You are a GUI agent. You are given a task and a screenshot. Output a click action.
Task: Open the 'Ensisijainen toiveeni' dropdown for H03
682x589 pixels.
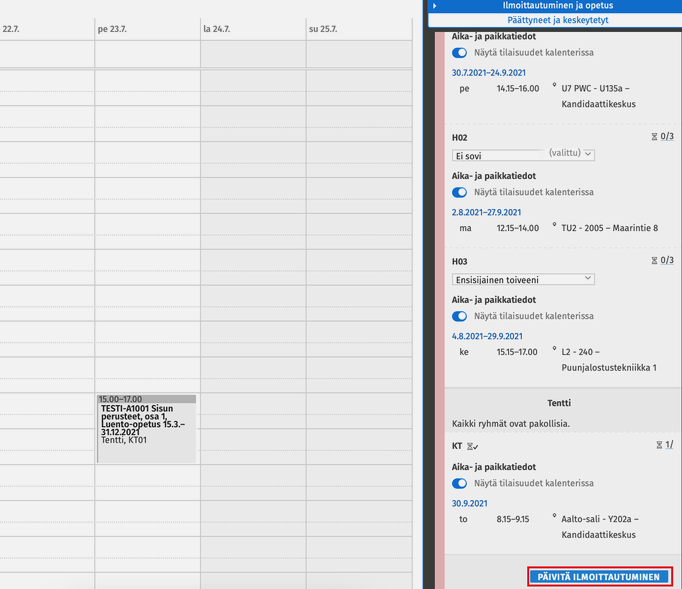click(x=523, y=279)
